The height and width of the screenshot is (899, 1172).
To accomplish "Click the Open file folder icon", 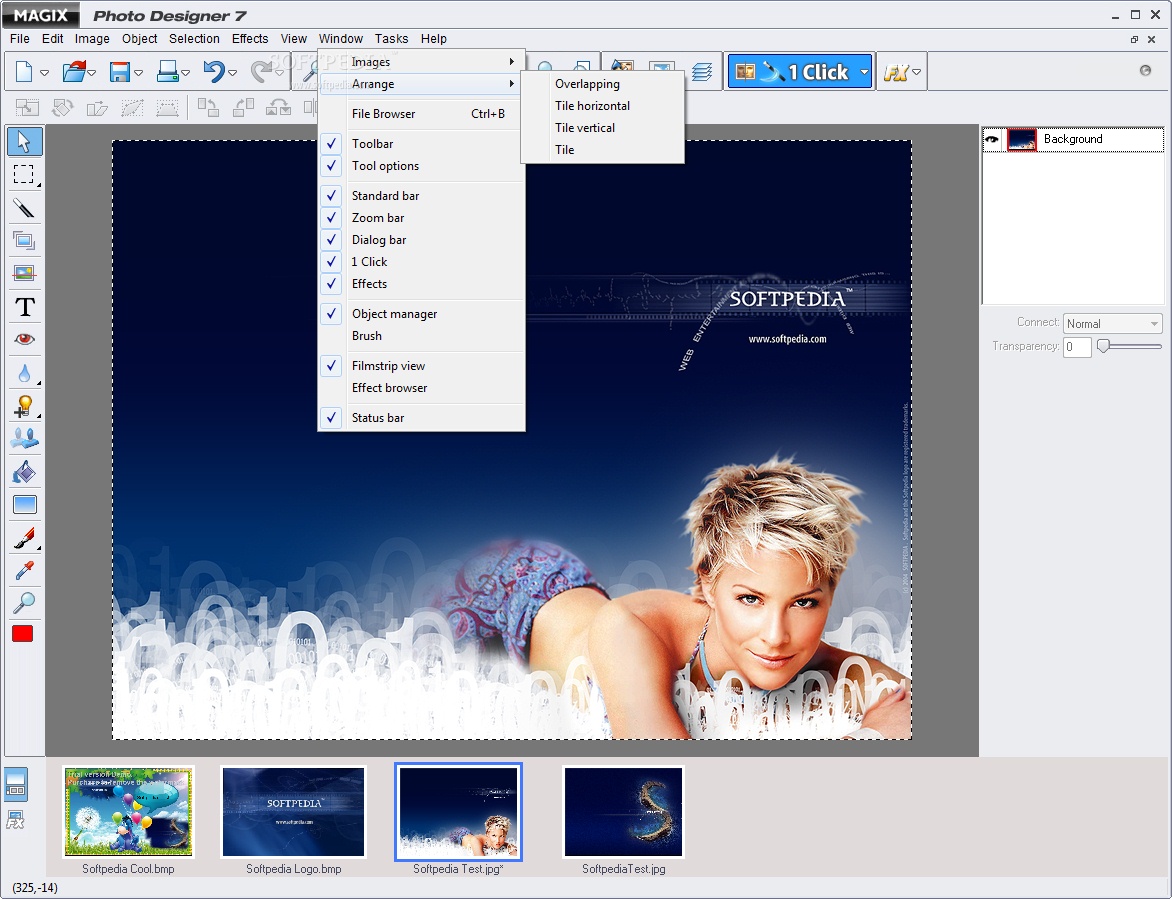I will pyautogui.click(x=73, y=72).
